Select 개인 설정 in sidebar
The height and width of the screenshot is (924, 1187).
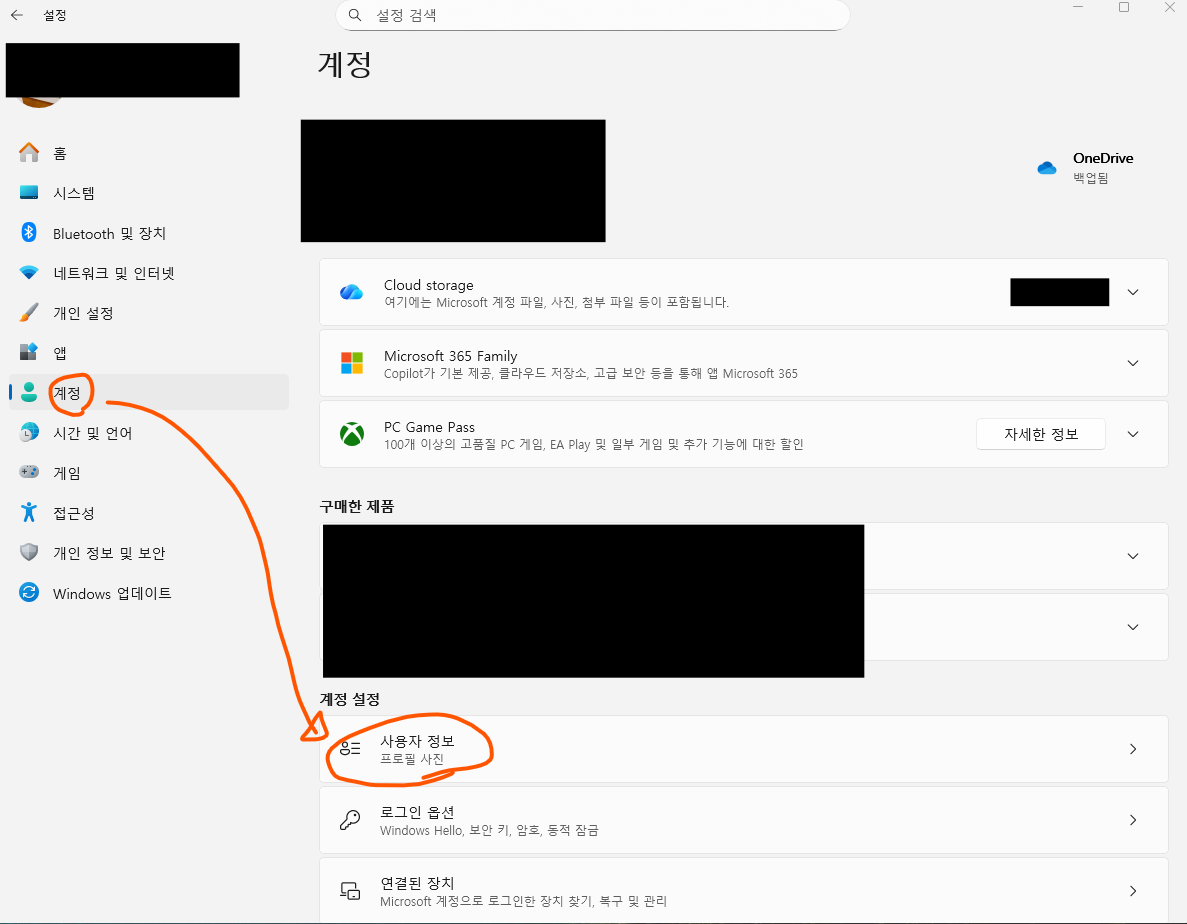tap(83, 313)
